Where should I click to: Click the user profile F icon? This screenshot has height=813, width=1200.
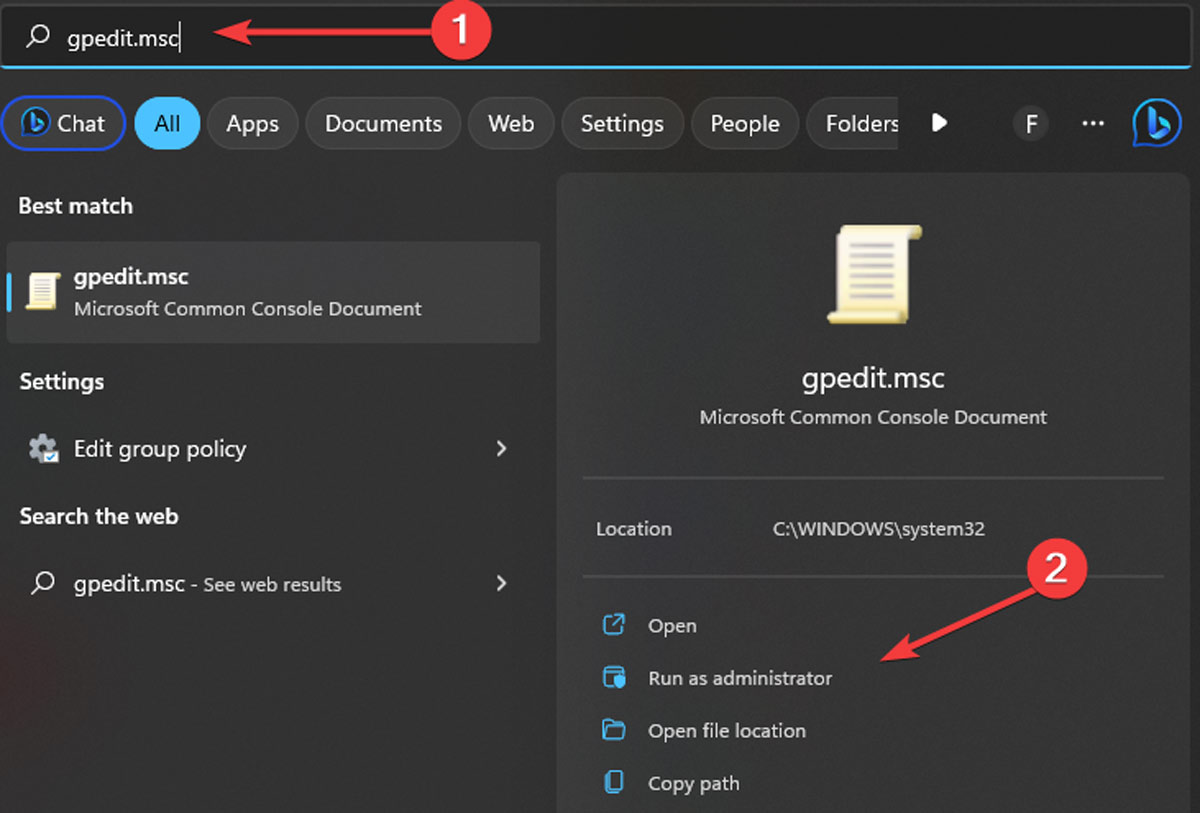tap(1030, 123)
